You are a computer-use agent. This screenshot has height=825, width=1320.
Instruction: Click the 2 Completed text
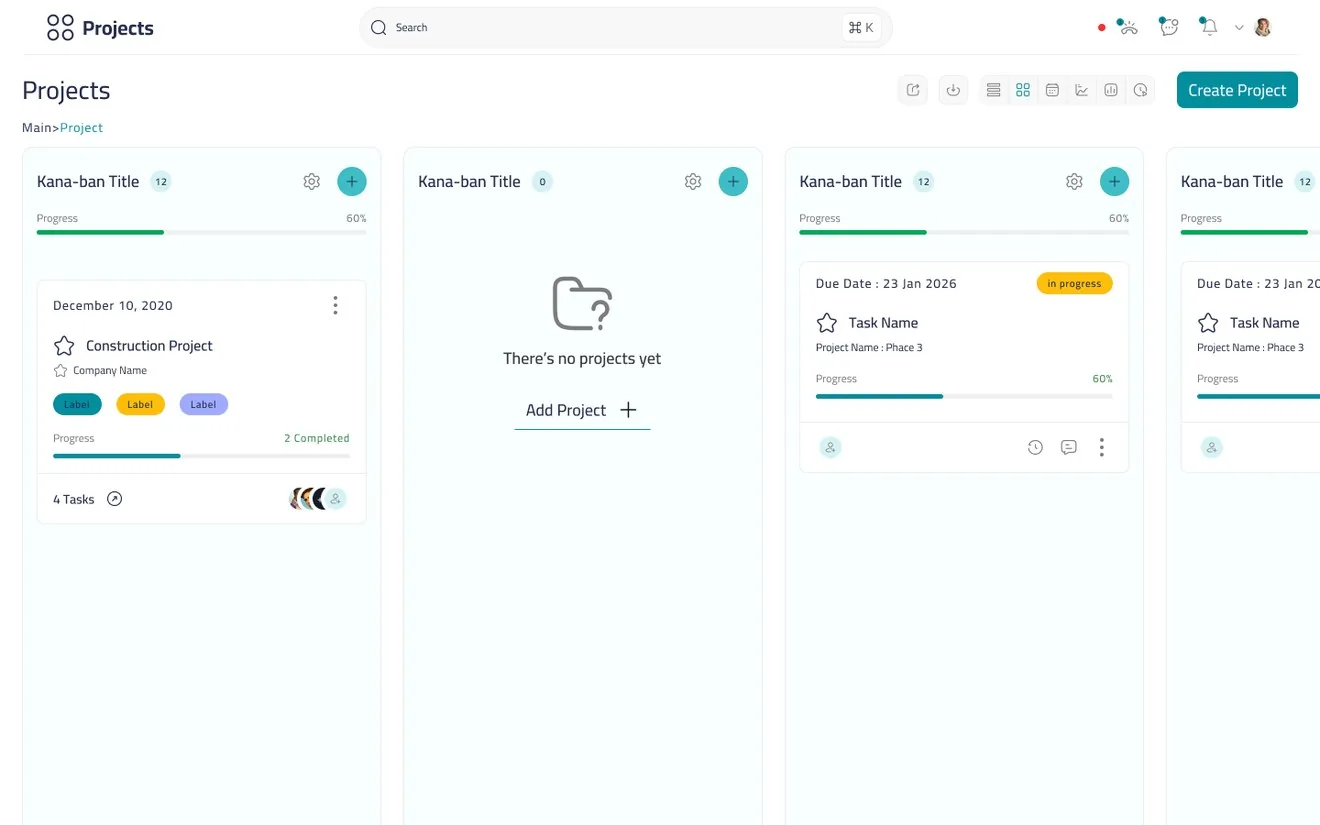click(x=317, y=438)
